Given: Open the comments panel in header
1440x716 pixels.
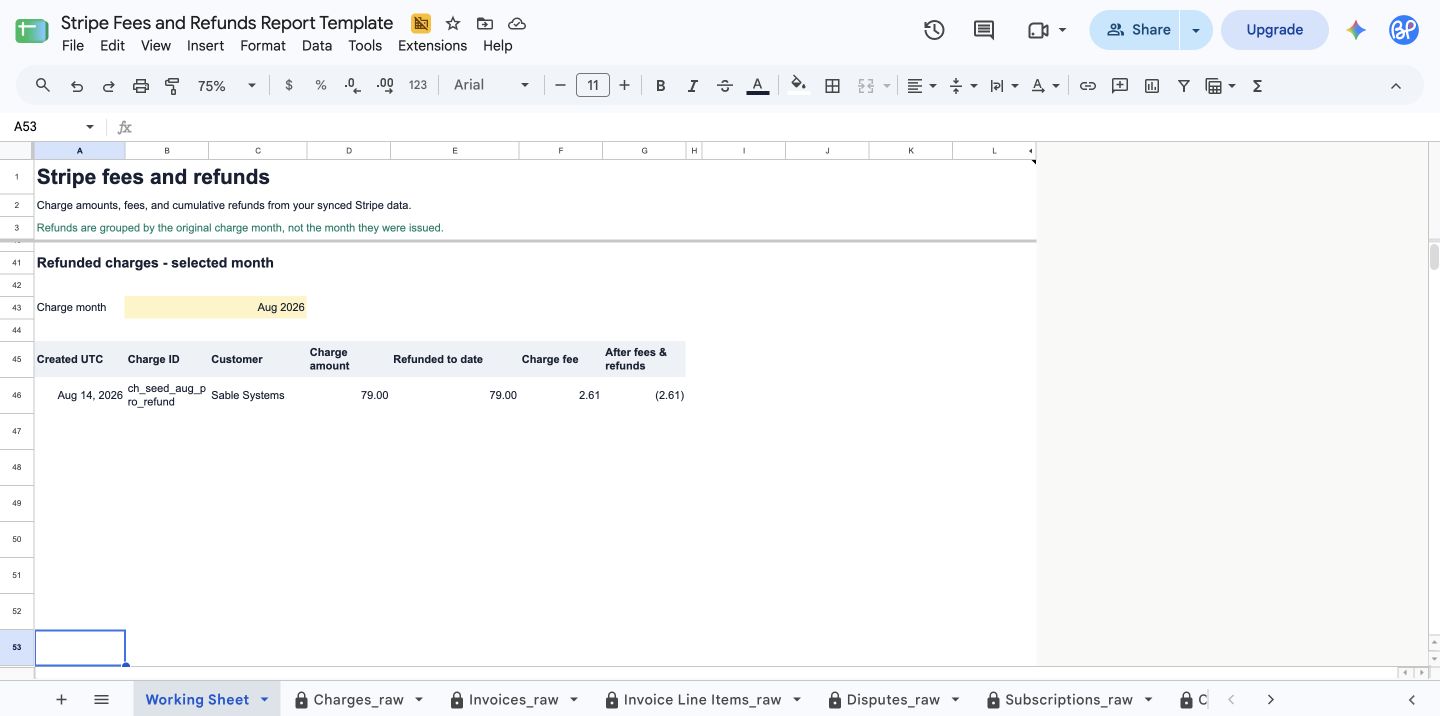Looking at the screenshot, I should point(984,30).
